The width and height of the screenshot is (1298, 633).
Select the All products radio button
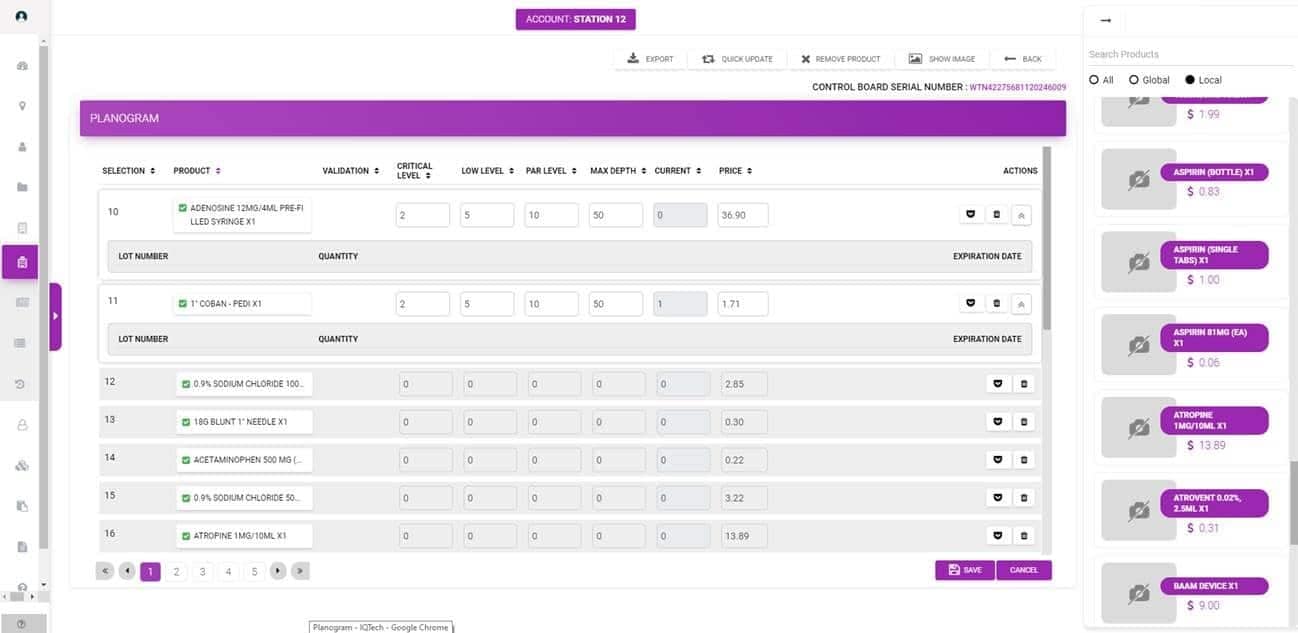1093,79
